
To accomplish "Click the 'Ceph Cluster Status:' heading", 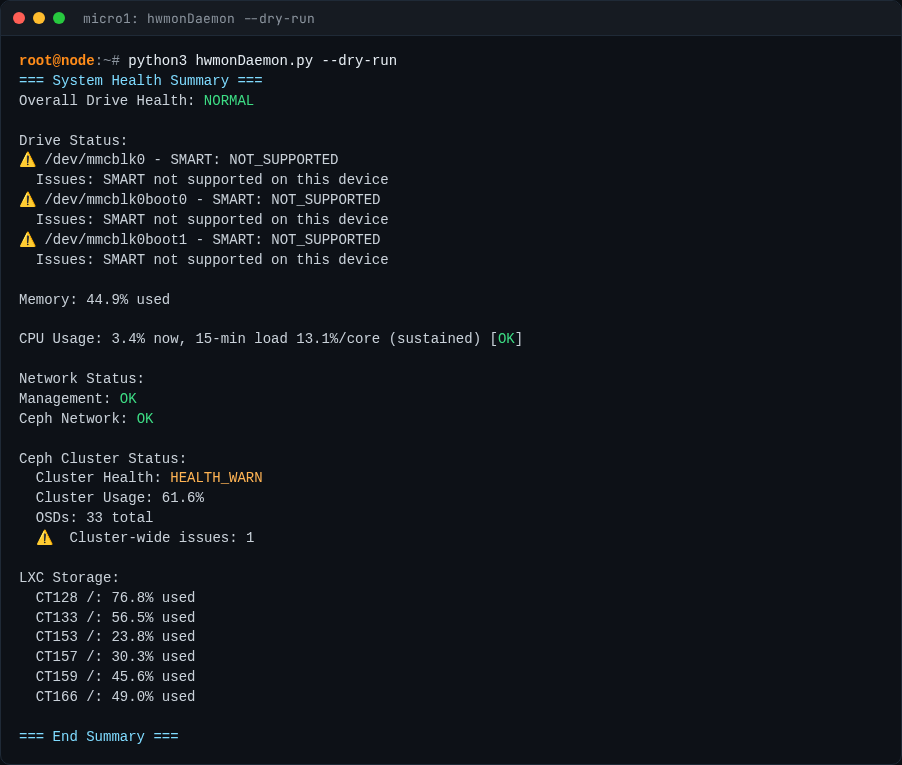I will click(102, 458).
